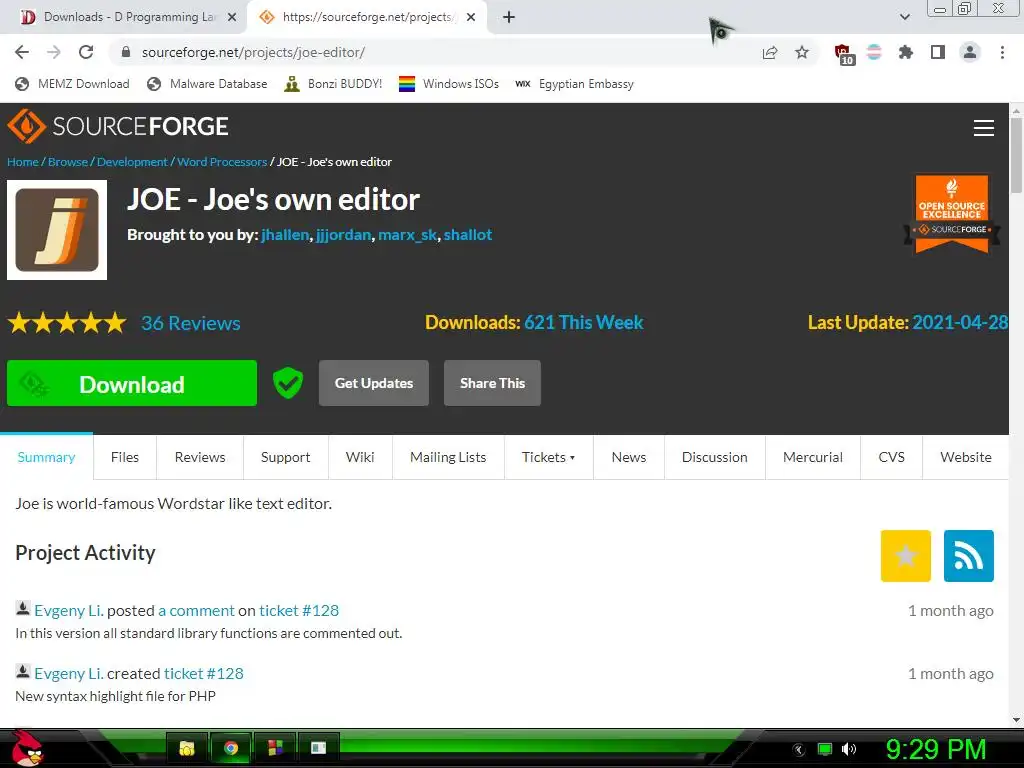The width and height of the screenshot is (1024, 768).
Task: Click the SourceForge logo icon
Action: click(x=27, y=126)
